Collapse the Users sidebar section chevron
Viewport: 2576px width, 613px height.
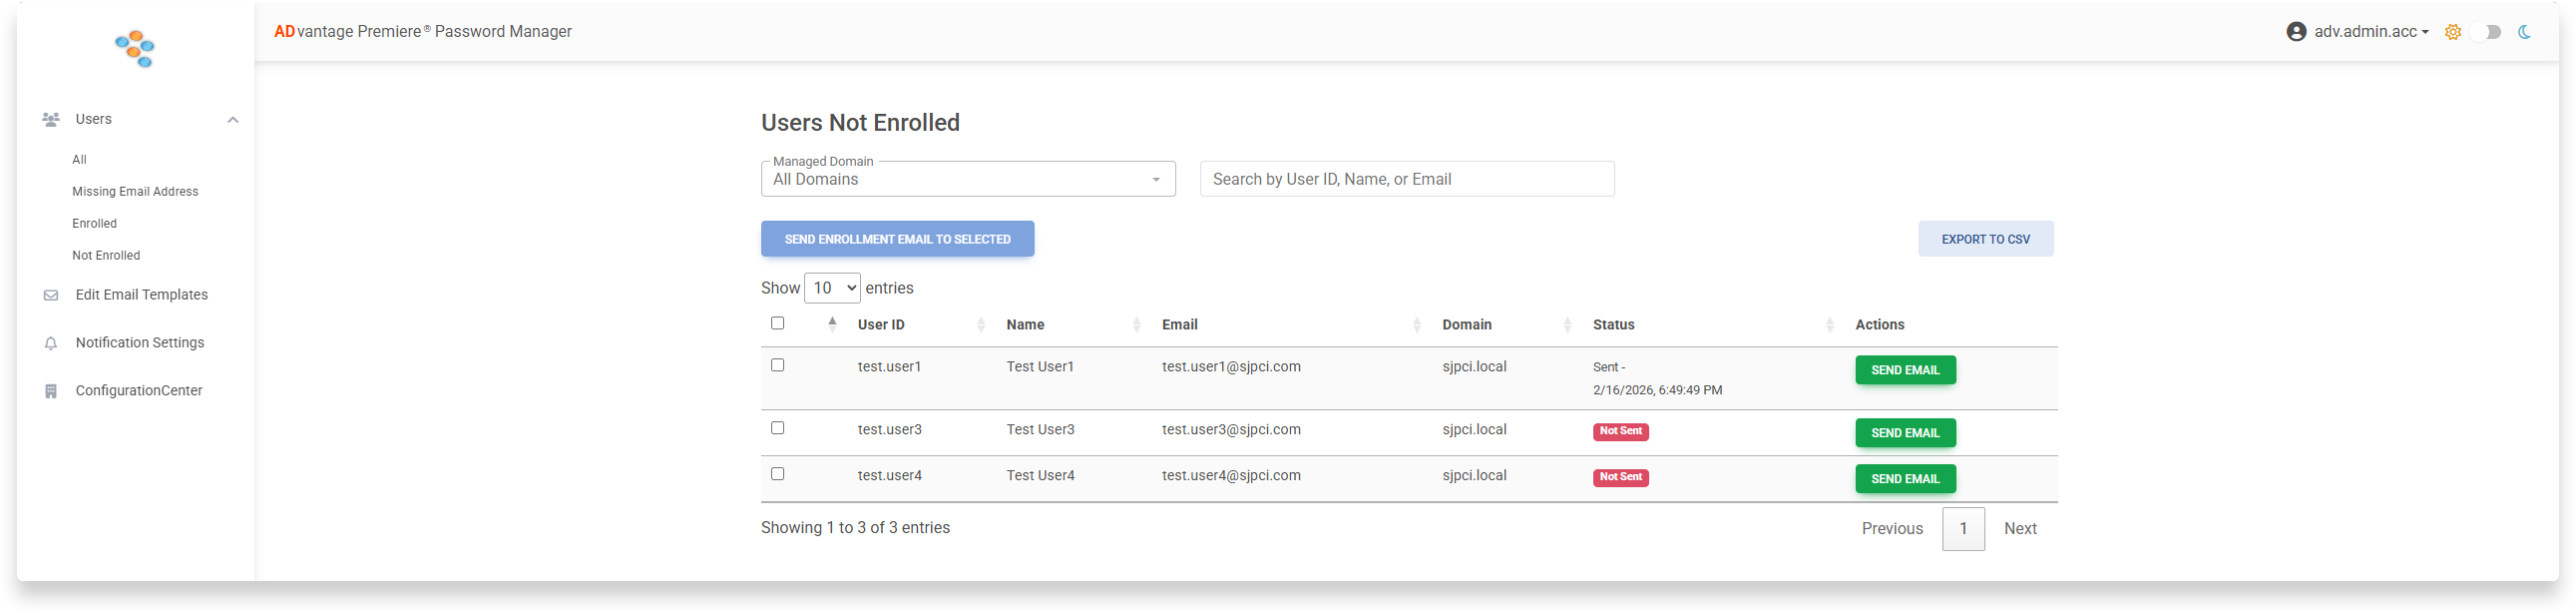(233, 120)
